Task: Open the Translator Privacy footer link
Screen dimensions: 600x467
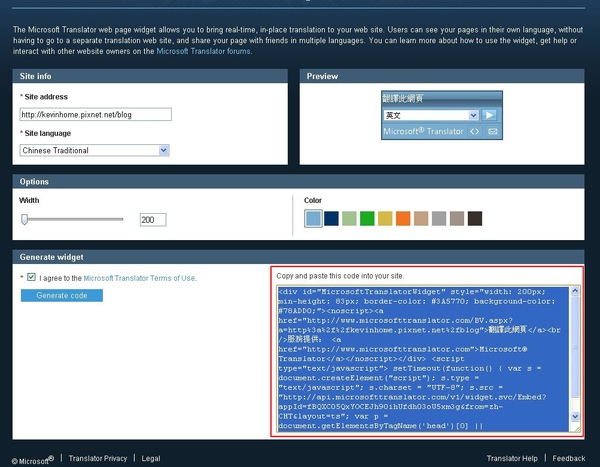Action: click(x=98, y=458)
